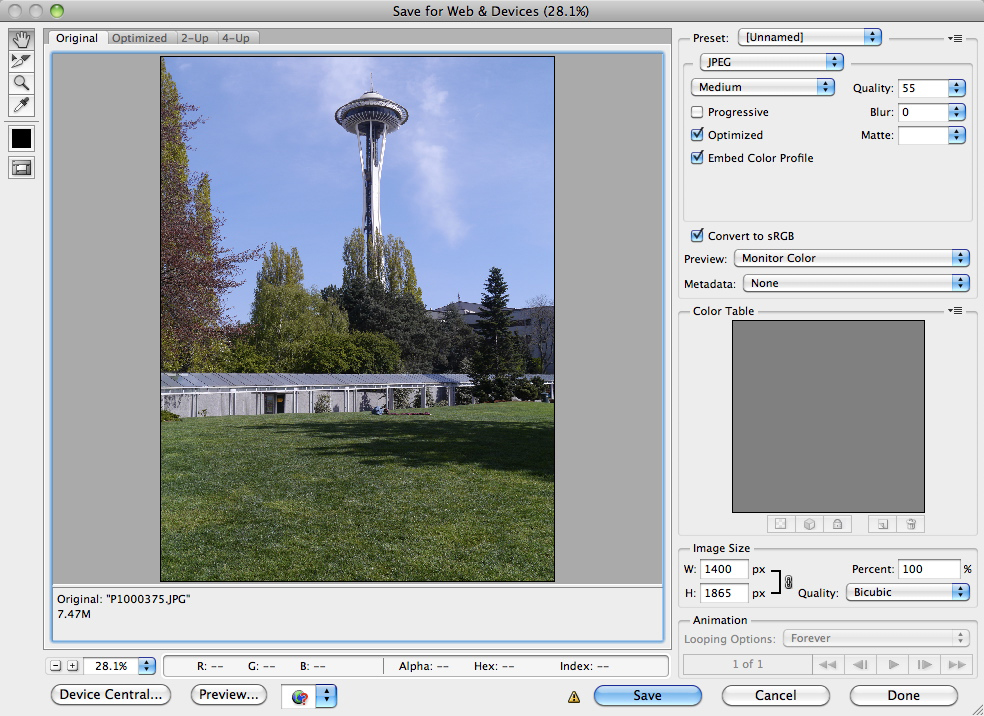This screenshot has width=984, height=716.
Task: Select the Zoom tool
Action: coord(21,83)
